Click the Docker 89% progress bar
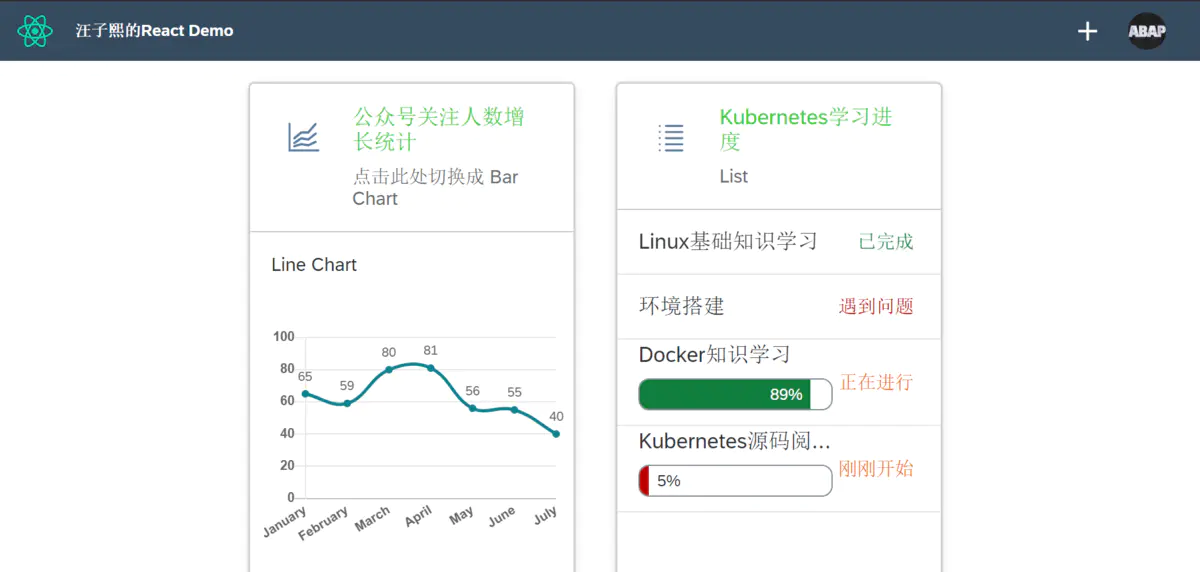The width and height of the screenshot is (1200, 572). [x=735, y=394]
